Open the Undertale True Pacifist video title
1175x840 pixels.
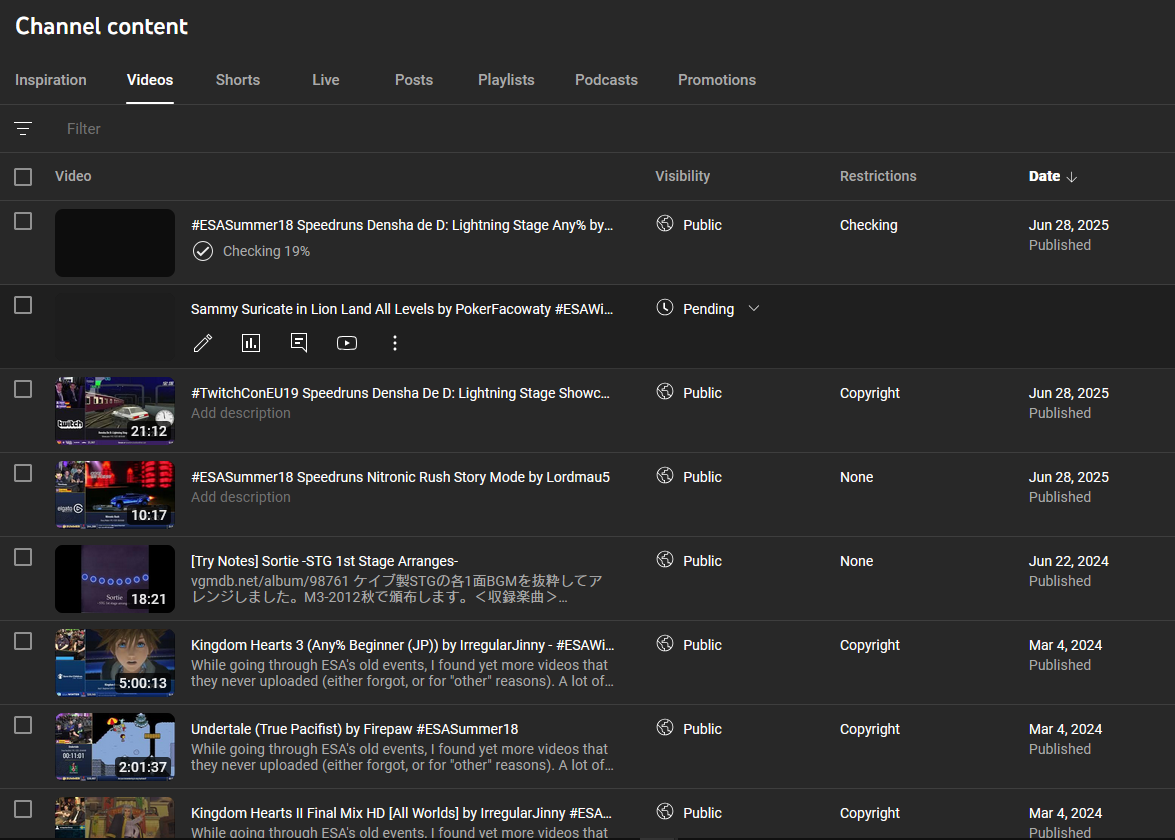pyautogui.click(x=354, y=728)
